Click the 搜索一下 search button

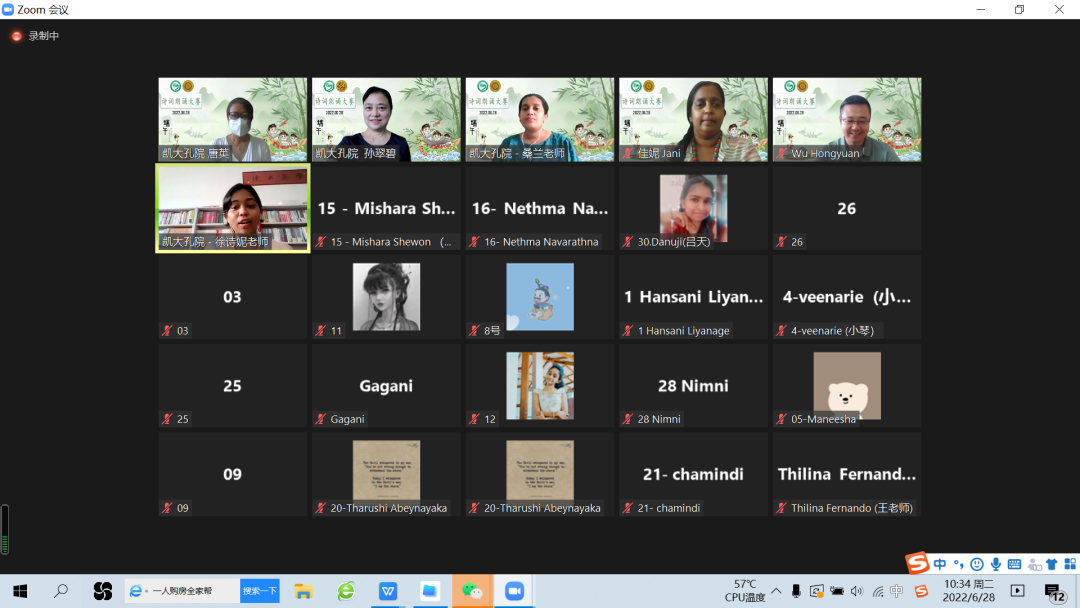259,591
